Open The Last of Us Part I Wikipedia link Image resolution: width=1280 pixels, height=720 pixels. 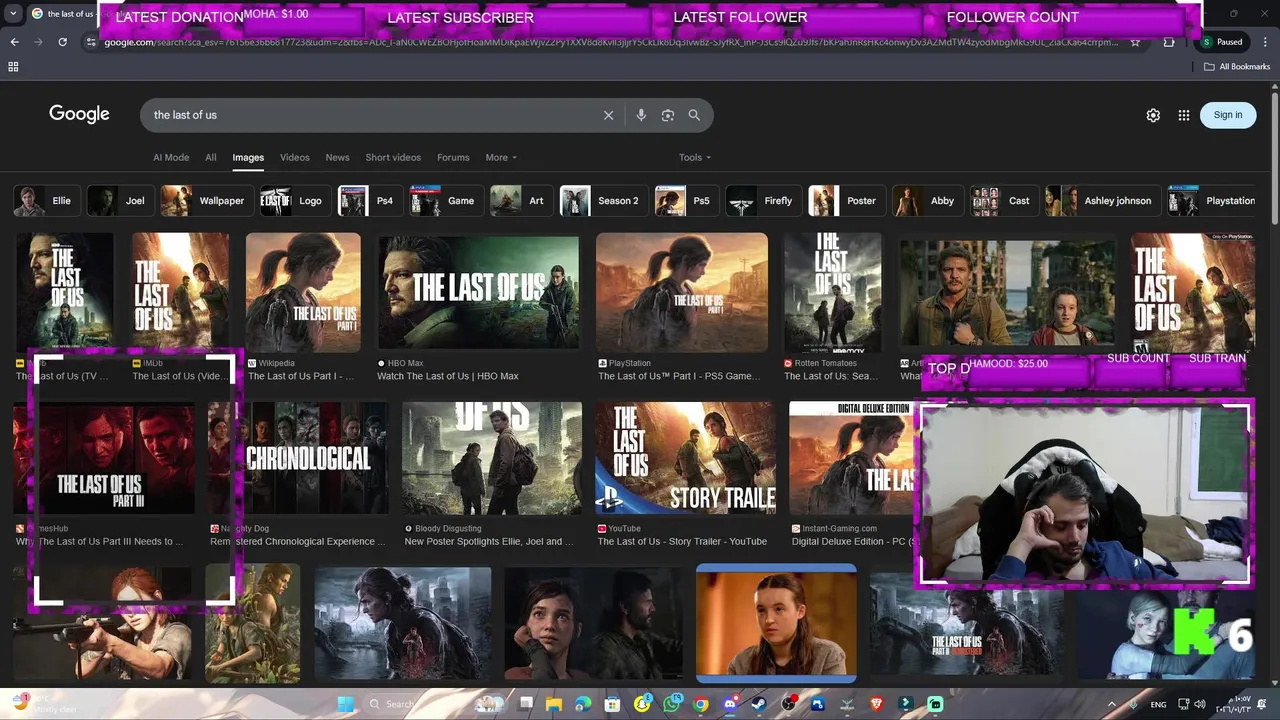[x=301, y=376]
